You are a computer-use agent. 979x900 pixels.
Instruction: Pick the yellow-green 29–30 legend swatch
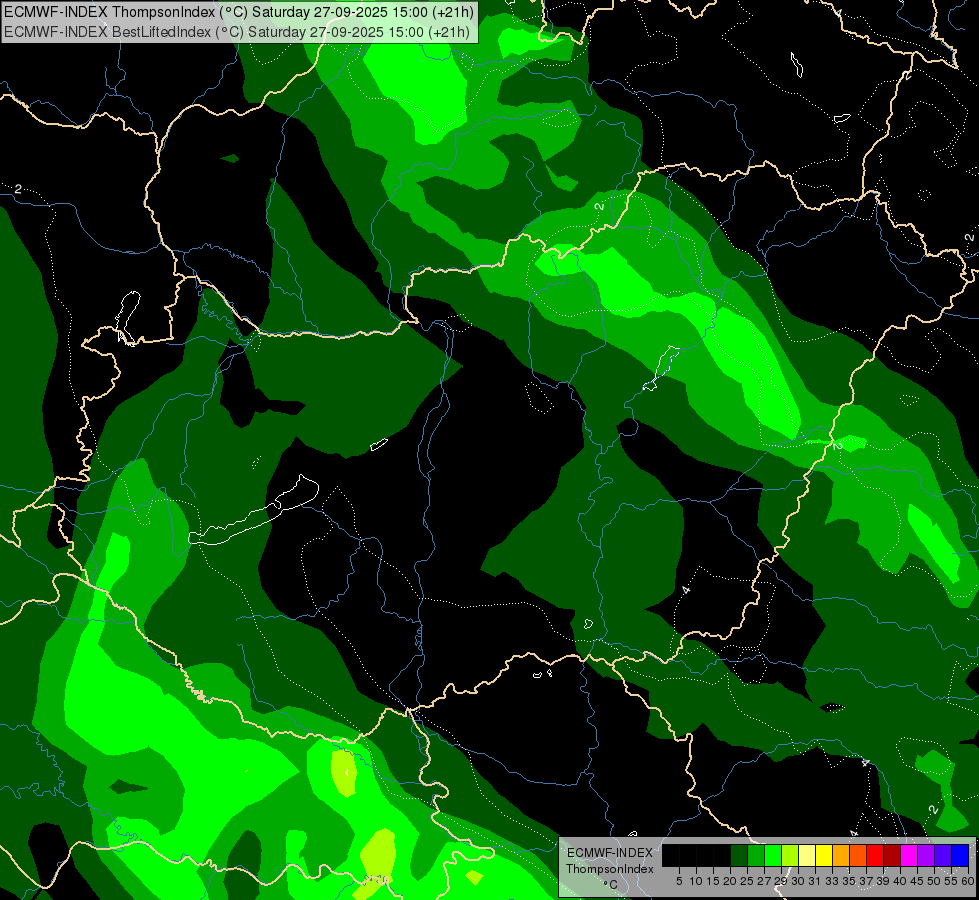[790, 855]
